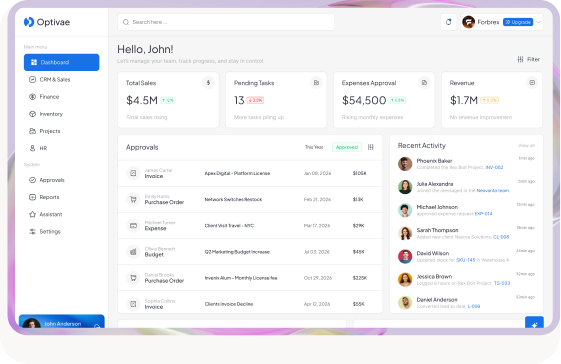Click the Dashboard grid icon

pyautogui.click(x=34, y=62)
